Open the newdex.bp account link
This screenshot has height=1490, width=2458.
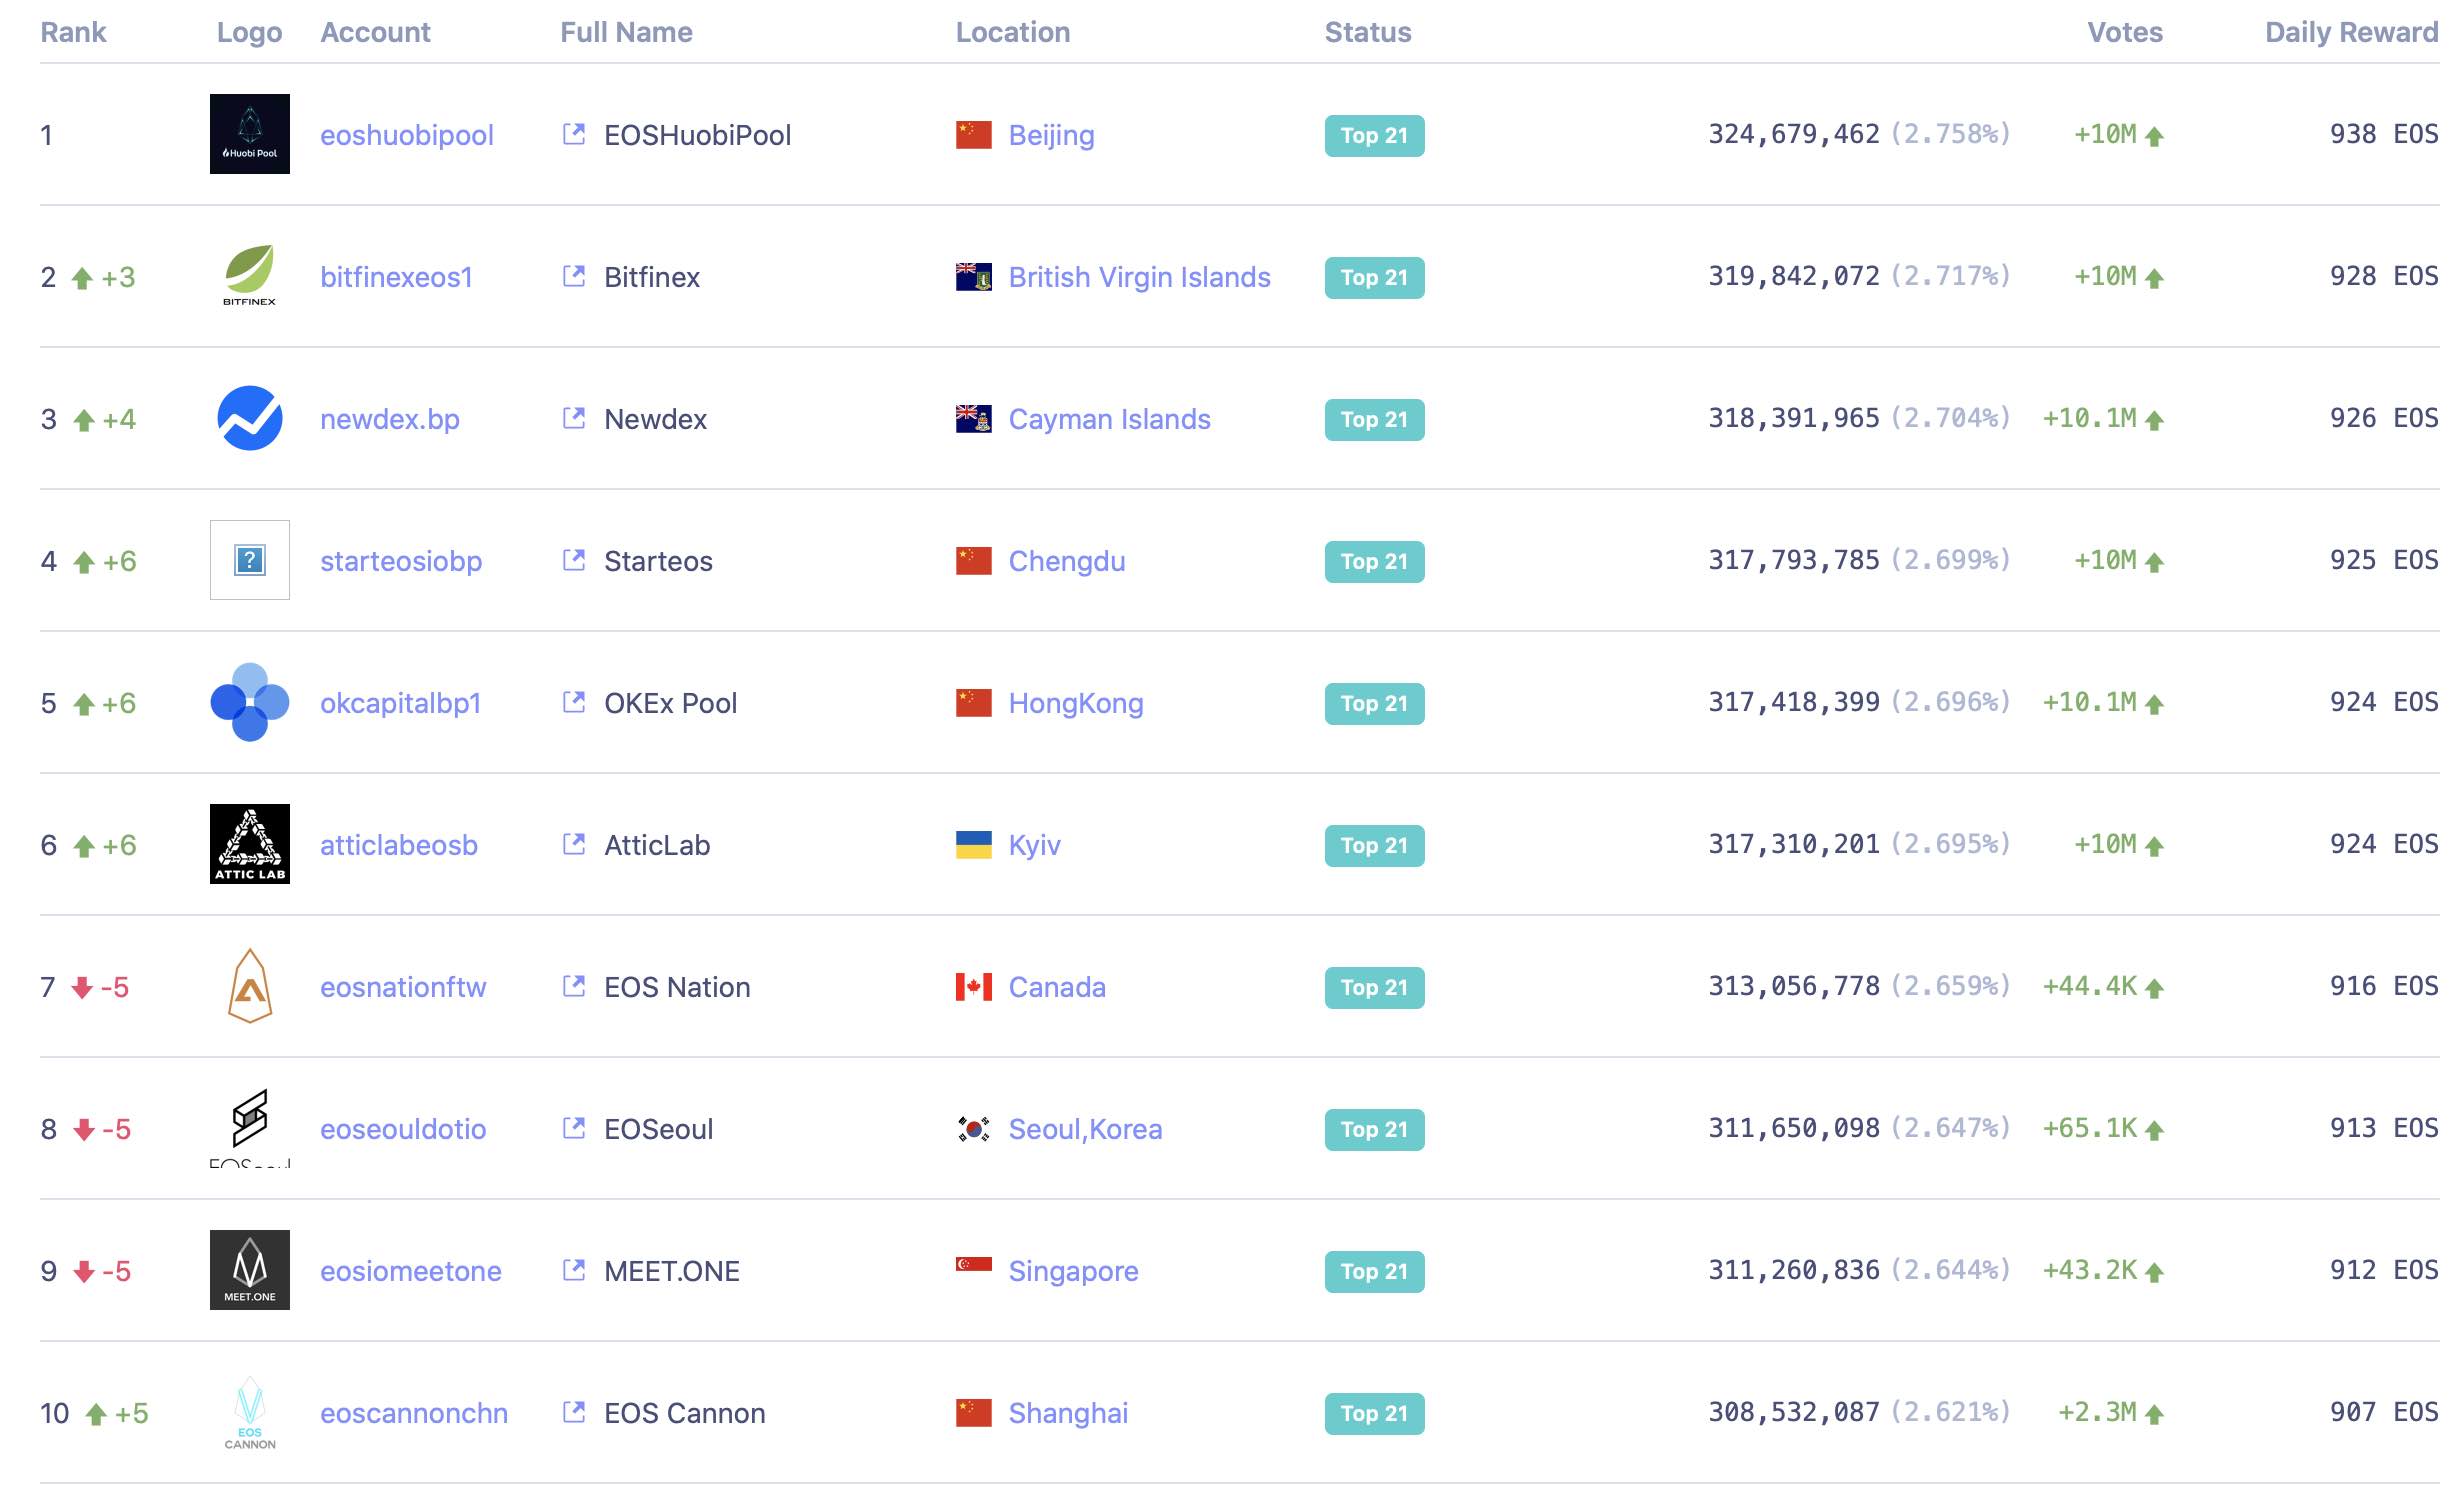389,419
